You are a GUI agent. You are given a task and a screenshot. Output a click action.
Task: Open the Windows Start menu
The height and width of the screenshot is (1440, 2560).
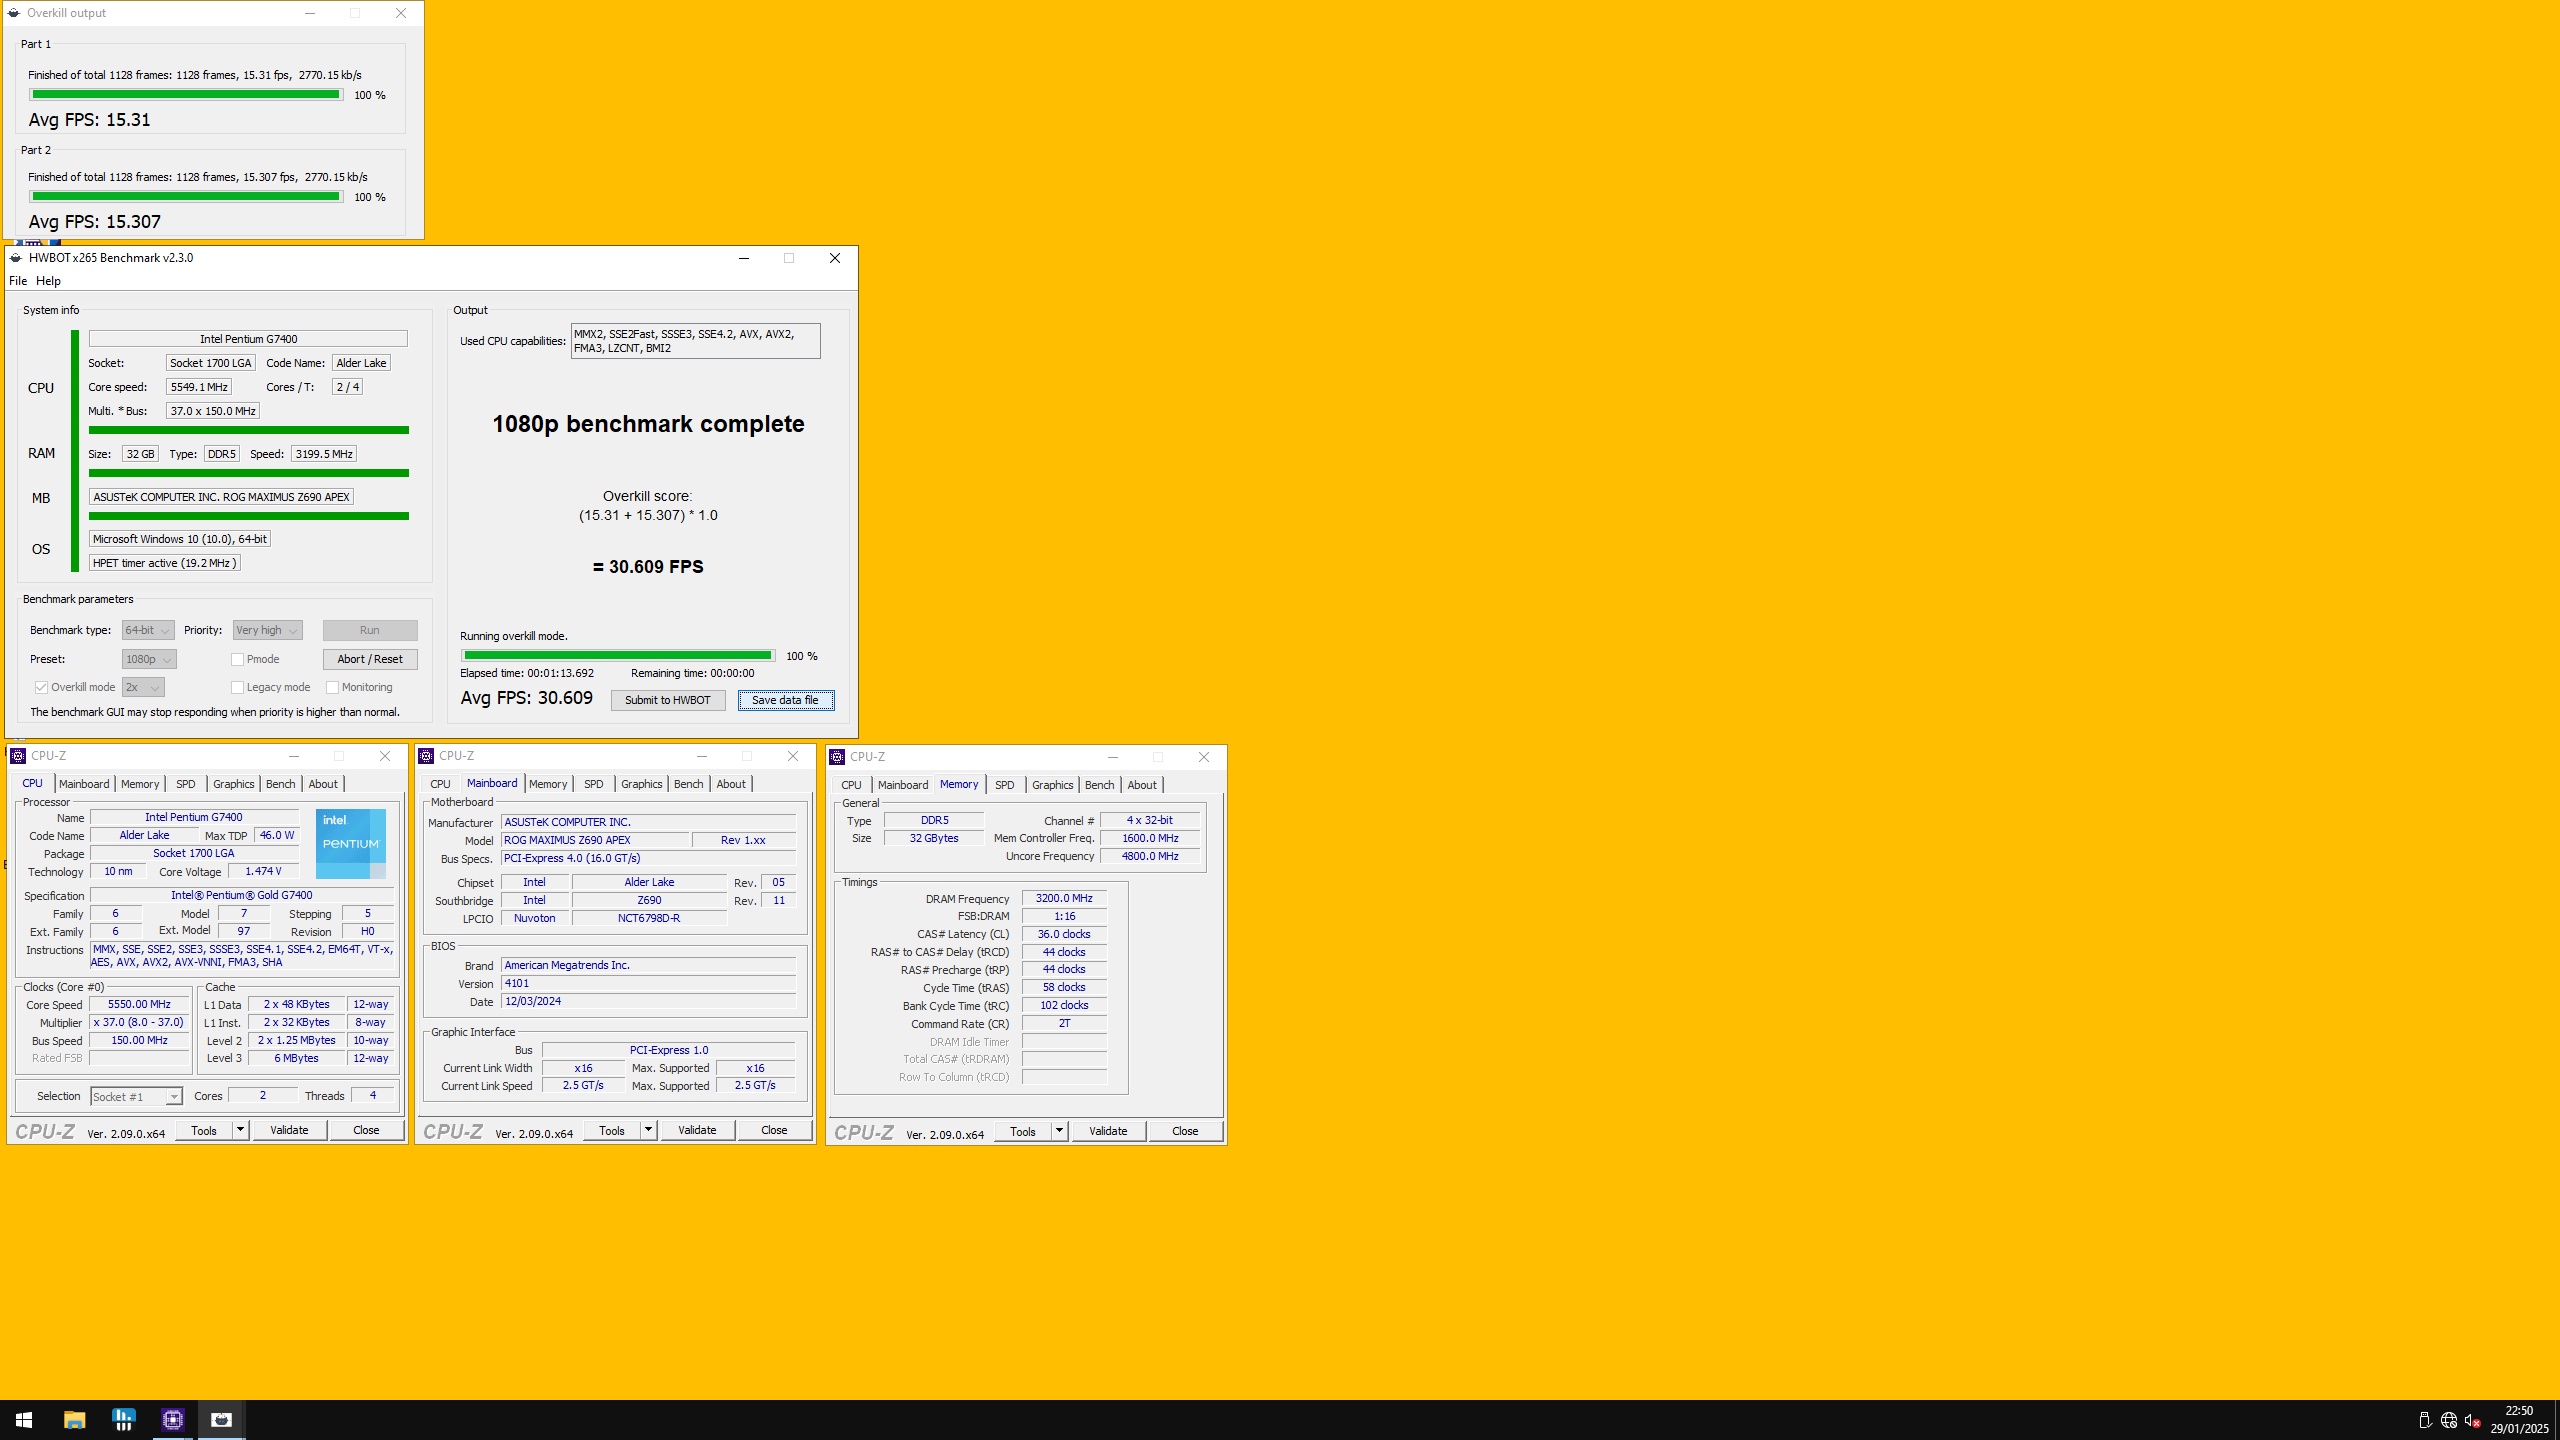[24, 1419]
